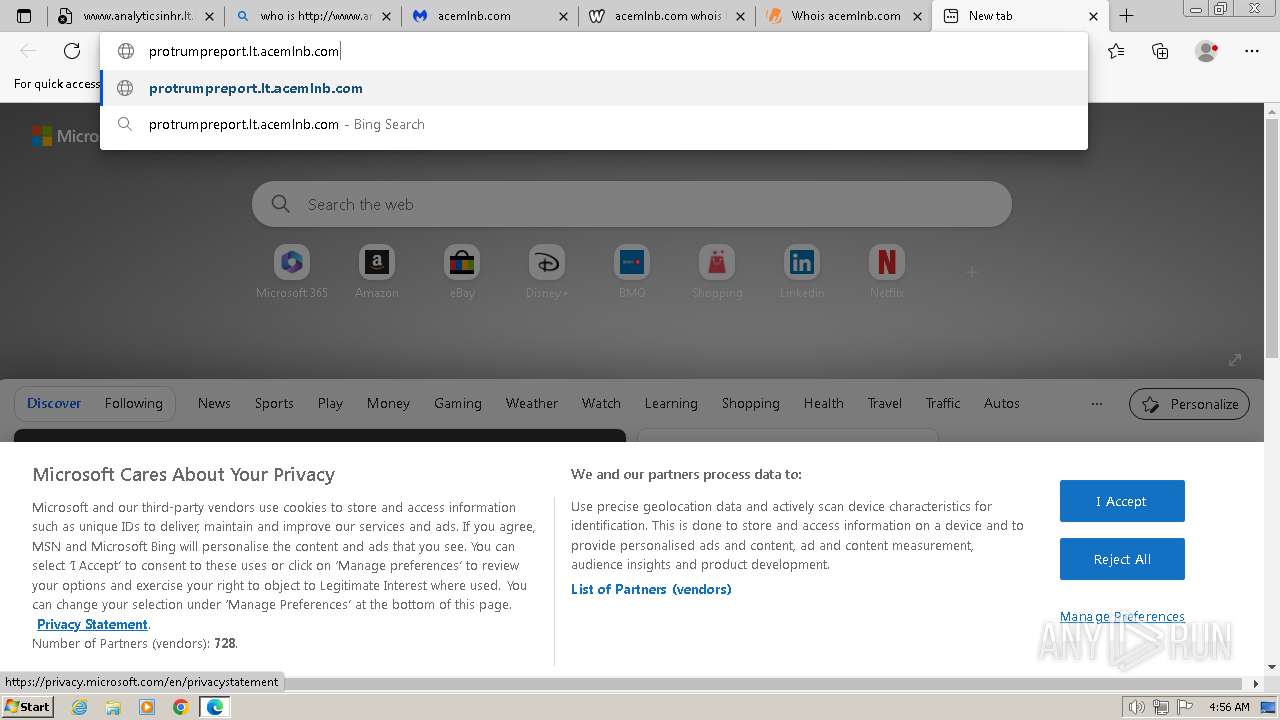
Task: Open List of Partners (vendors) link
Action: 651,589
